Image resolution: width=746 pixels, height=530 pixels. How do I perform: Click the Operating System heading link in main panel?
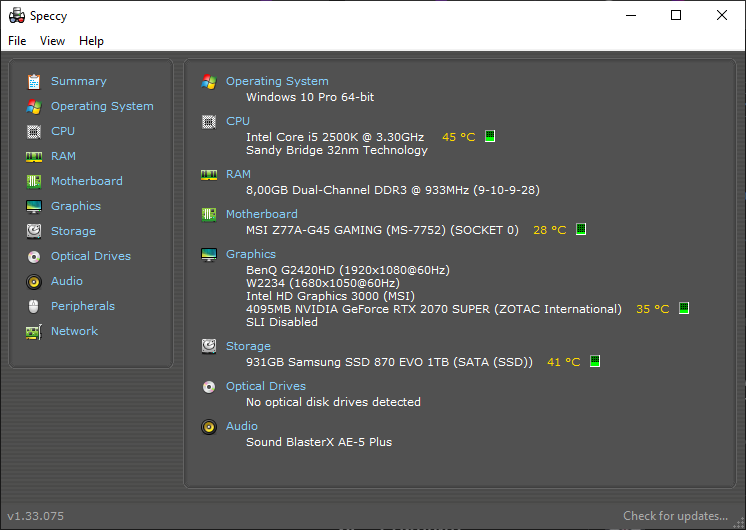(x=277, y=81)
